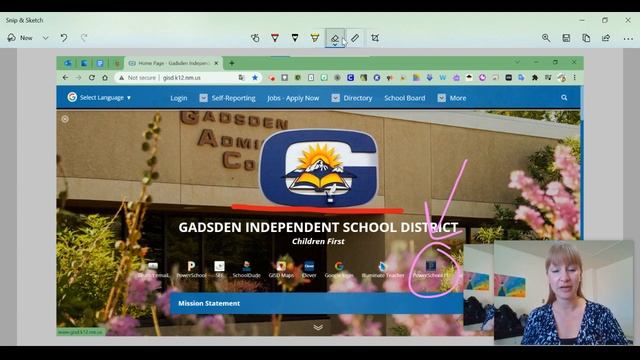Share the snip
This screenshot has height=360, width=640.
(606, 38)
